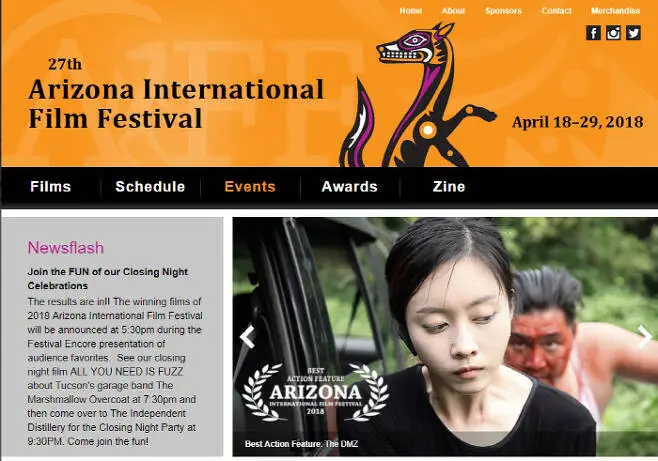Visit the Sponsors link

504,11
